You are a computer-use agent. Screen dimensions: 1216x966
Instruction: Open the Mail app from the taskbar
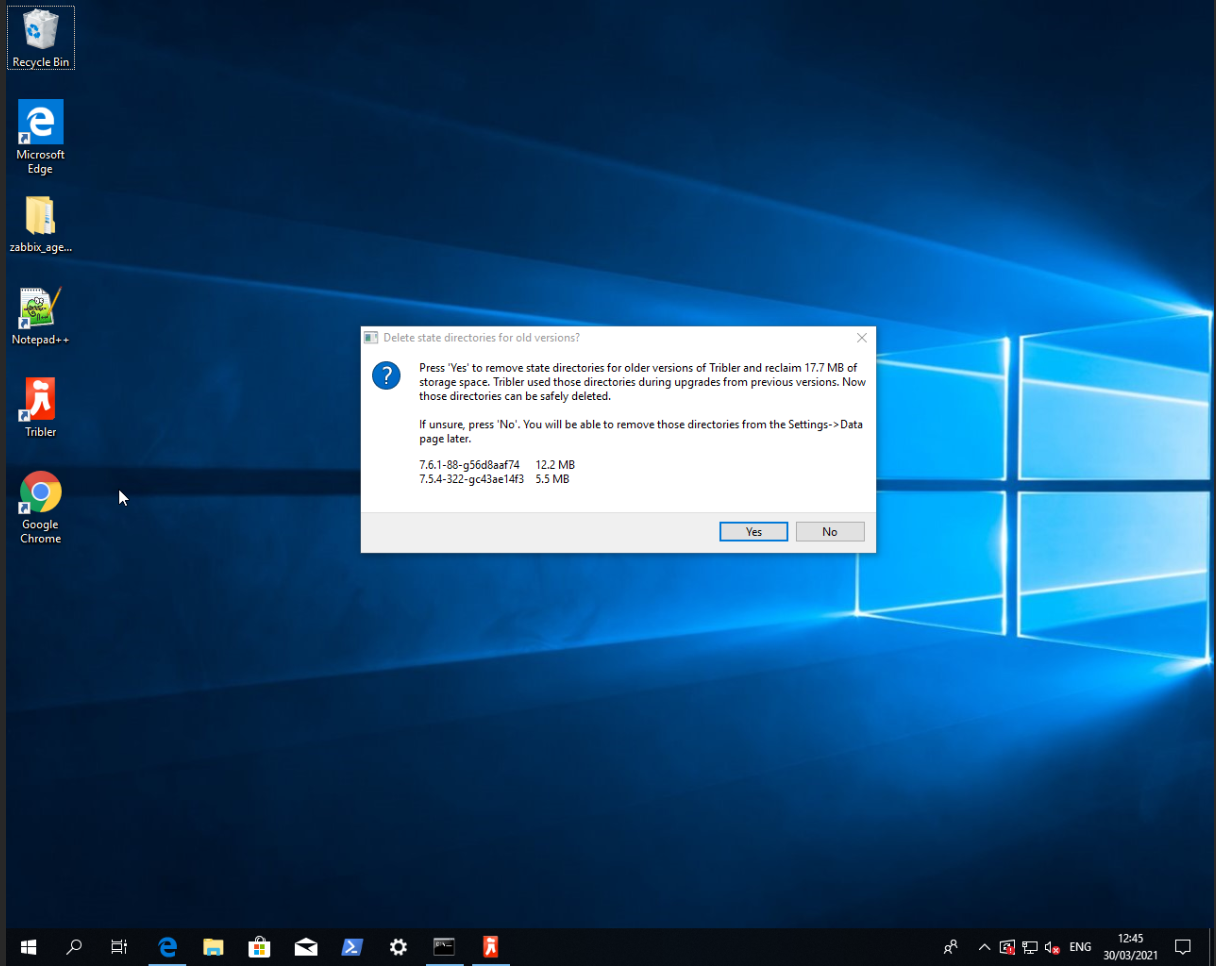point(306,946)
